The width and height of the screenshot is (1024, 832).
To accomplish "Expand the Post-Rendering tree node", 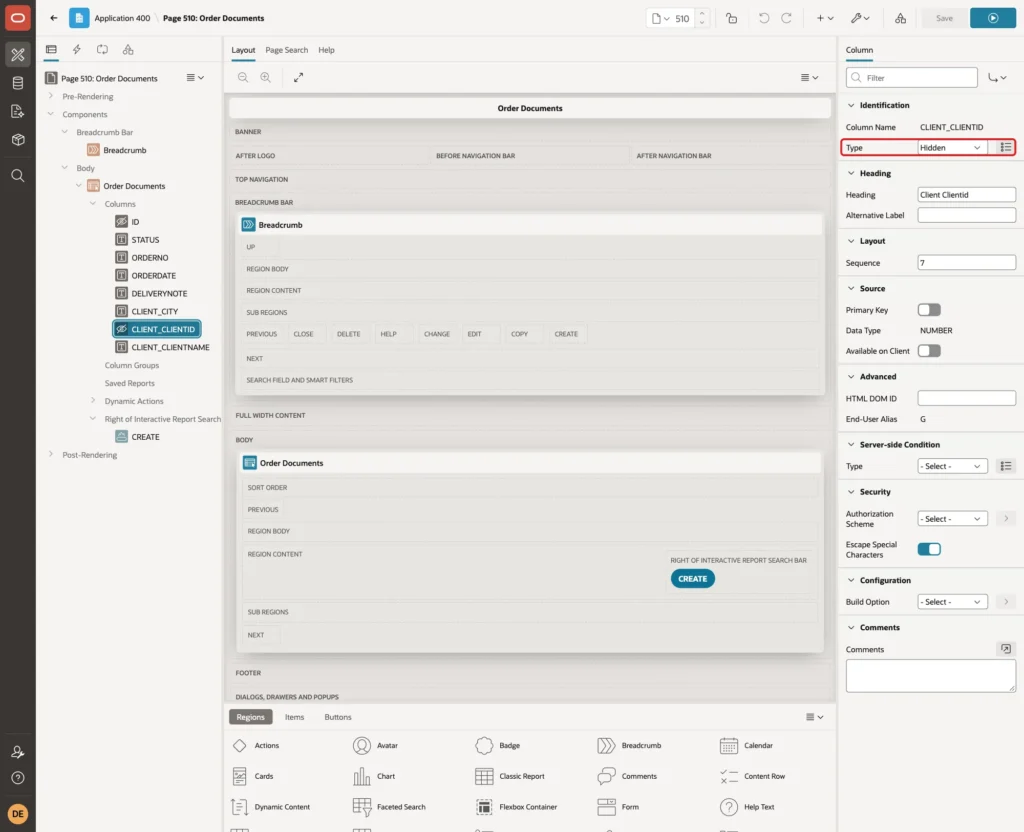I will 50,454.
